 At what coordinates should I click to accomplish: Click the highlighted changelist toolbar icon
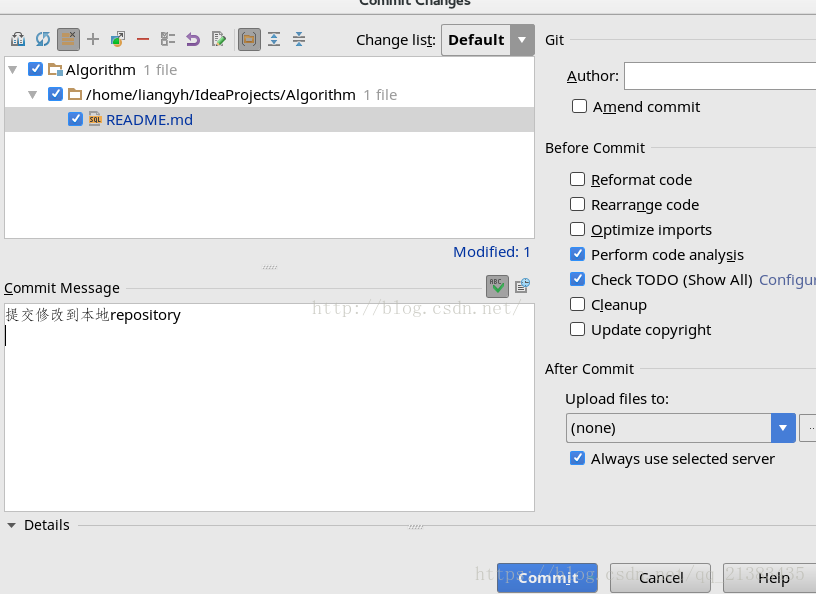click(68, 40)
